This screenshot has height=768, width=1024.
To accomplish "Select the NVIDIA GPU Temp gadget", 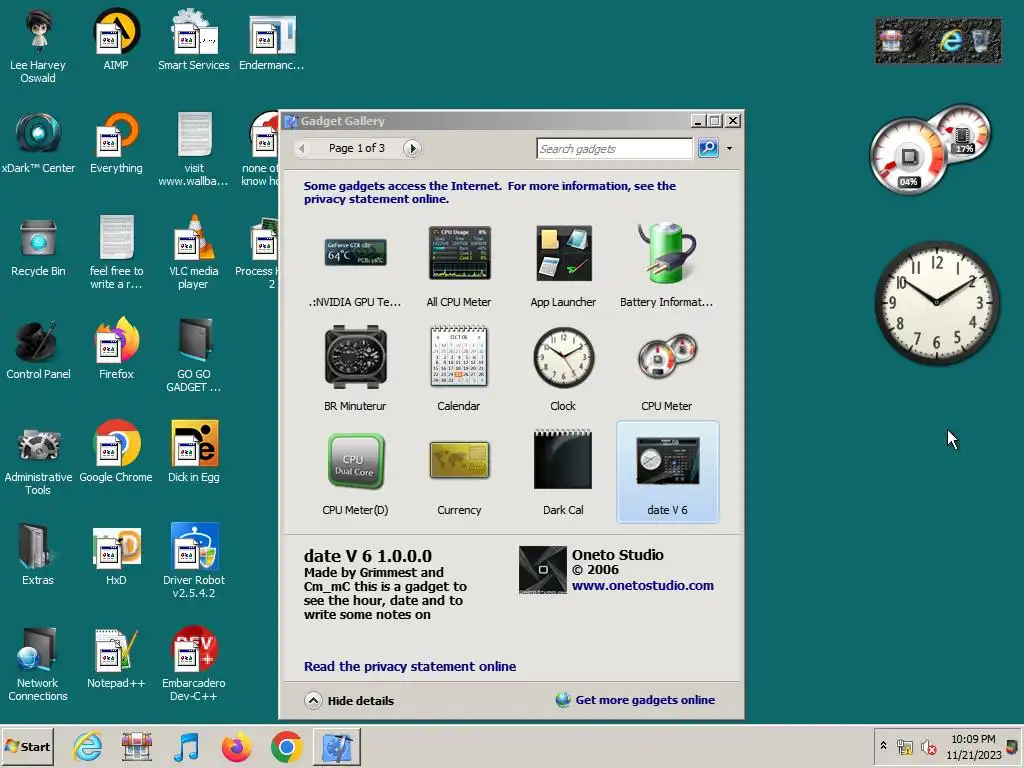I will [355, 265].
